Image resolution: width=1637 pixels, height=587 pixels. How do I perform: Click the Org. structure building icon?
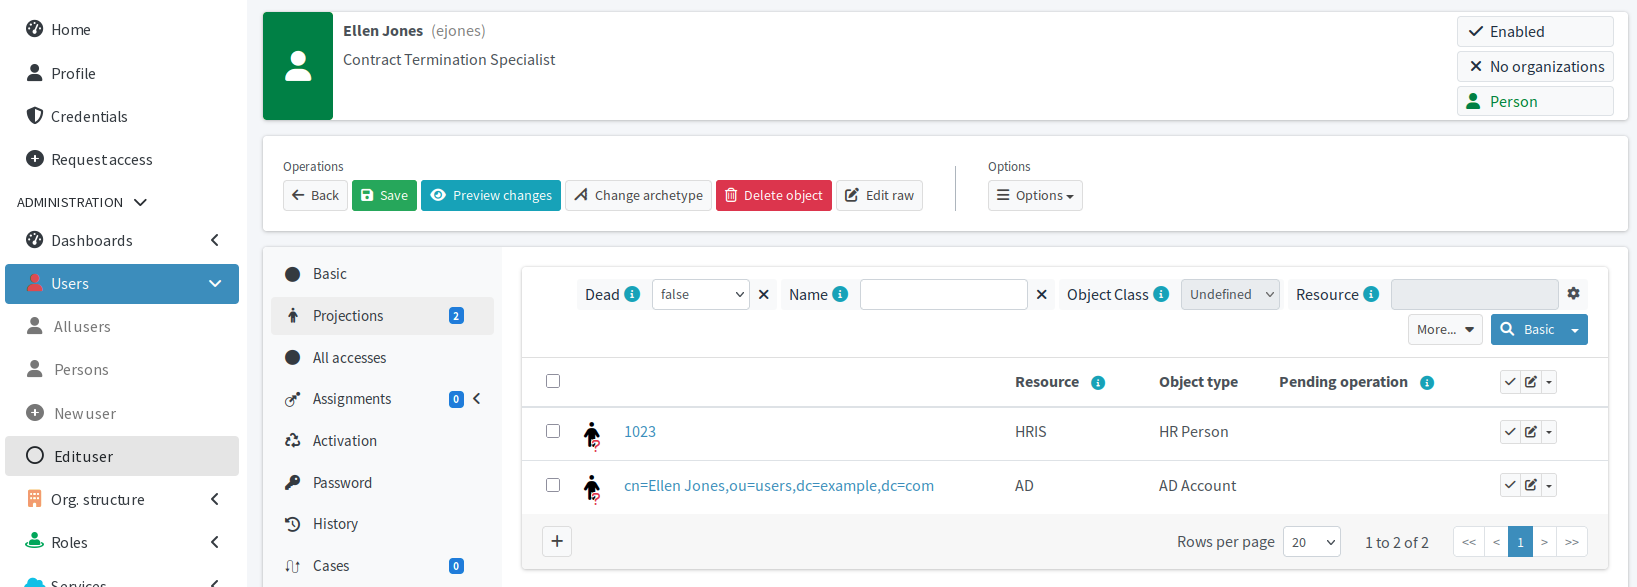[35, 499]
